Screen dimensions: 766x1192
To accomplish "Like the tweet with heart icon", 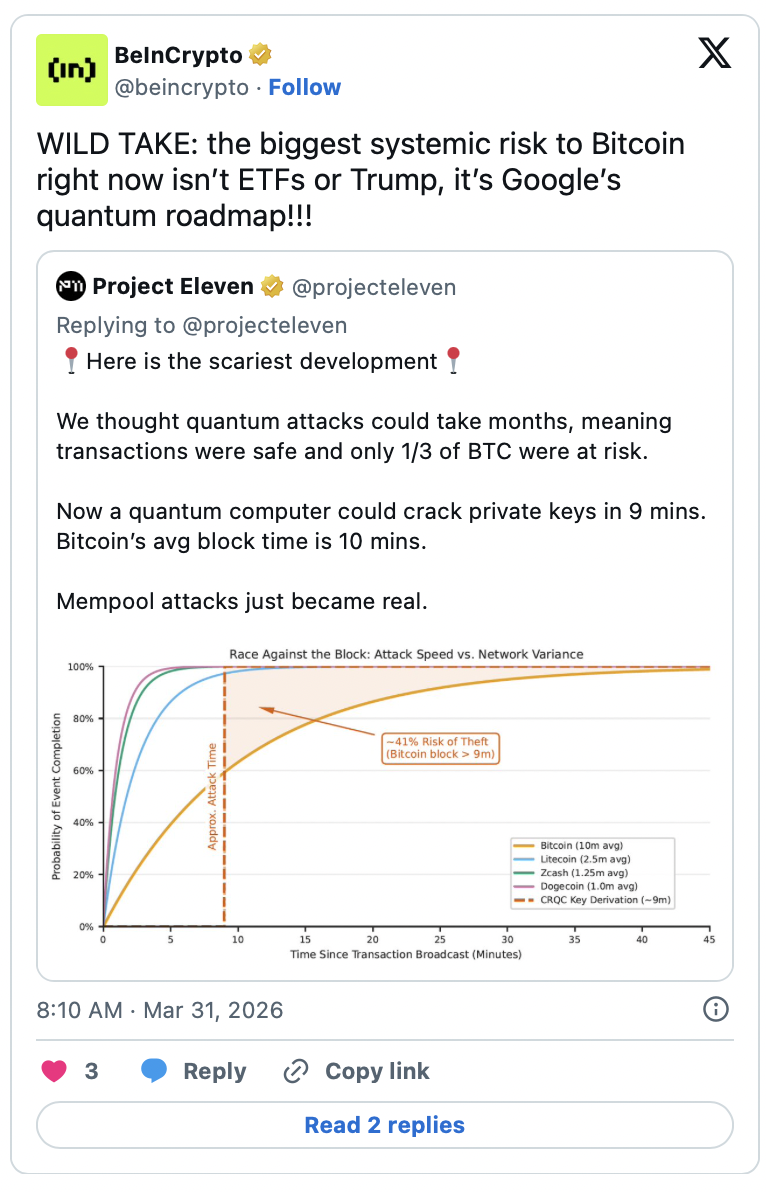I will 53,1071.
